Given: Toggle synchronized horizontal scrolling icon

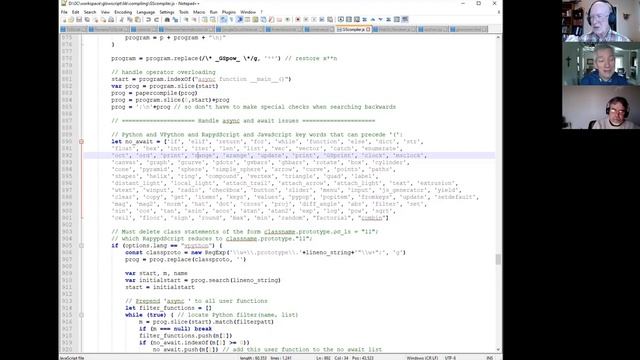Looking at the screenshot, I should (213, 20).
